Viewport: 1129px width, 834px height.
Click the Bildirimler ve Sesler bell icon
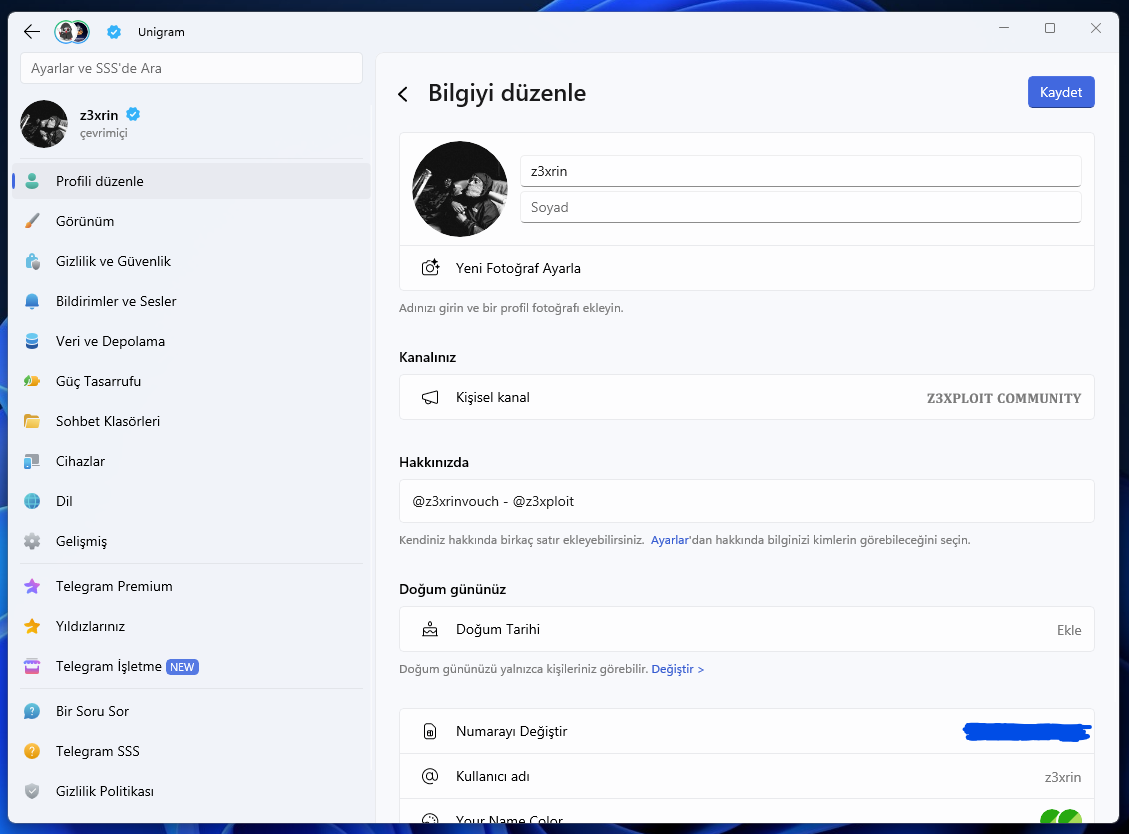point(32,301)
